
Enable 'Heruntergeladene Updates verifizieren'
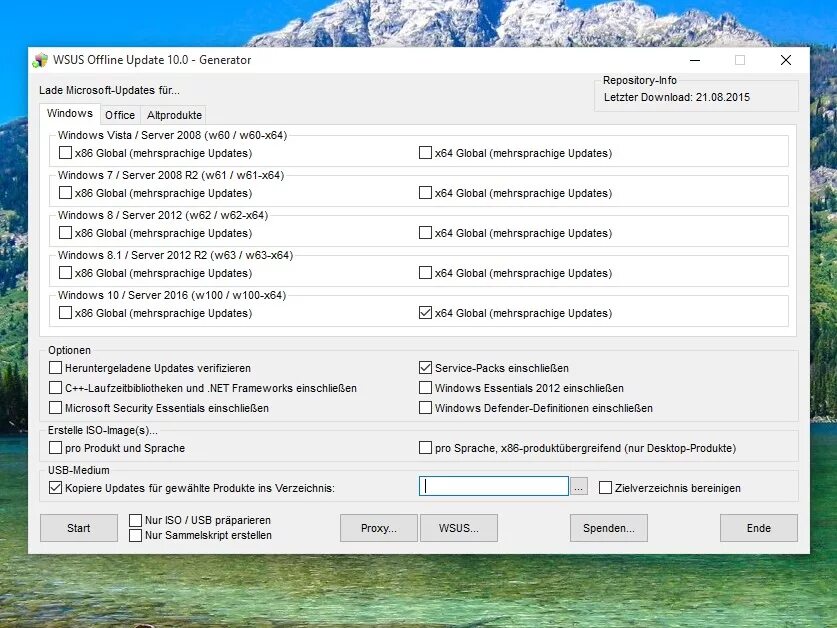(x=56, y=368)
